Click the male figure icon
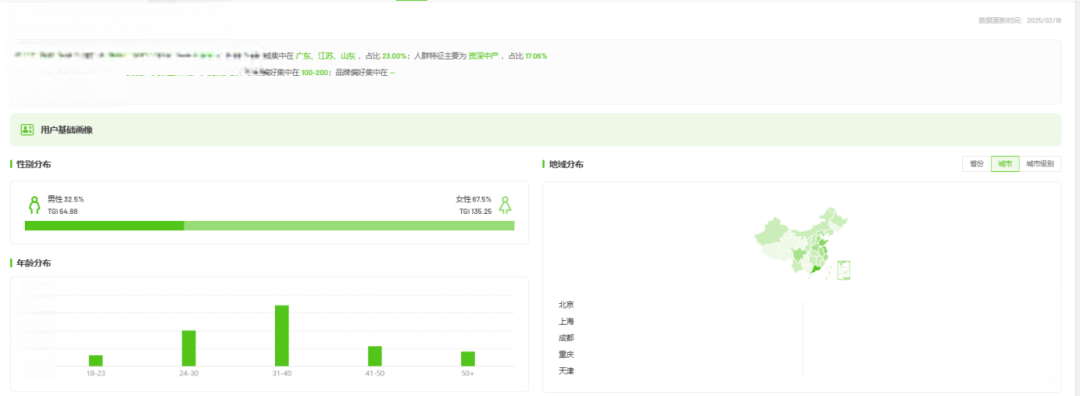The image size is (1080, 396). [34, 205]
